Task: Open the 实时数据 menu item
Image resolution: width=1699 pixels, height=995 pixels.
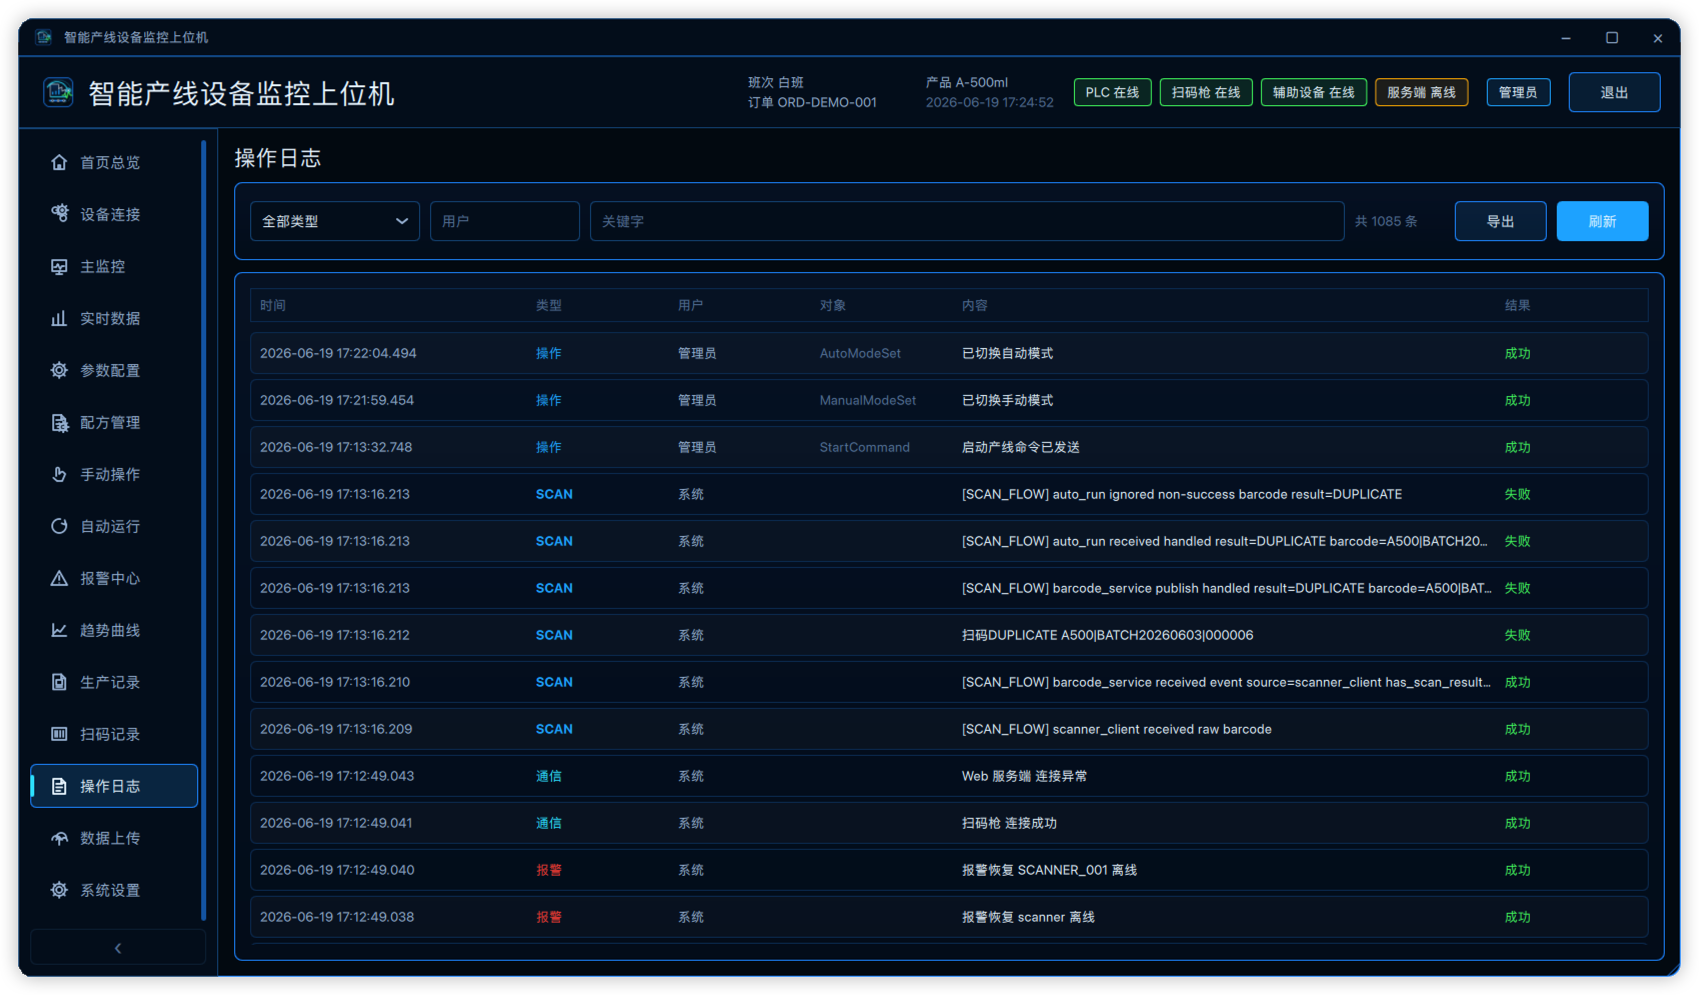Action: point(114,318)
